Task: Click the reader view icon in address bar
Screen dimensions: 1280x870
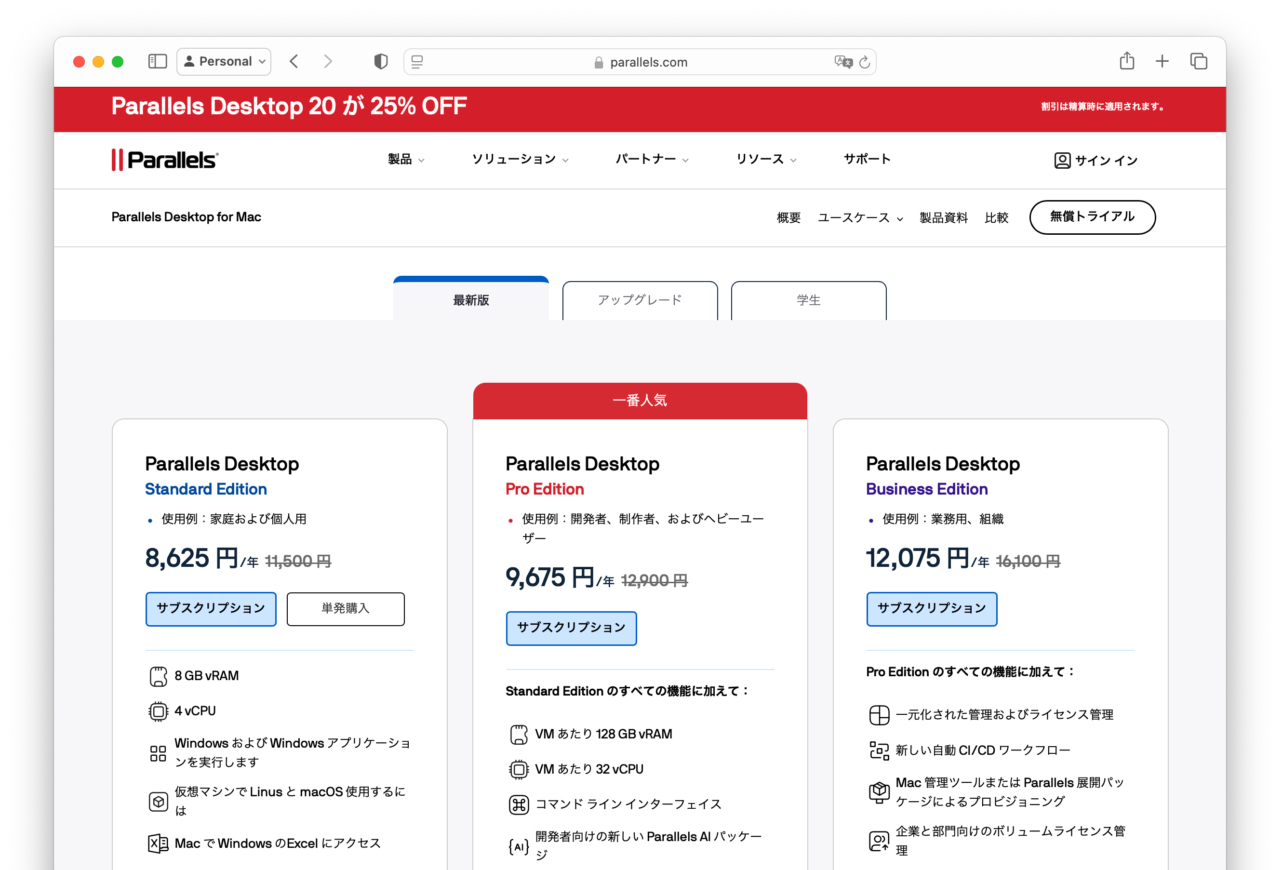Action: [418, 61]
